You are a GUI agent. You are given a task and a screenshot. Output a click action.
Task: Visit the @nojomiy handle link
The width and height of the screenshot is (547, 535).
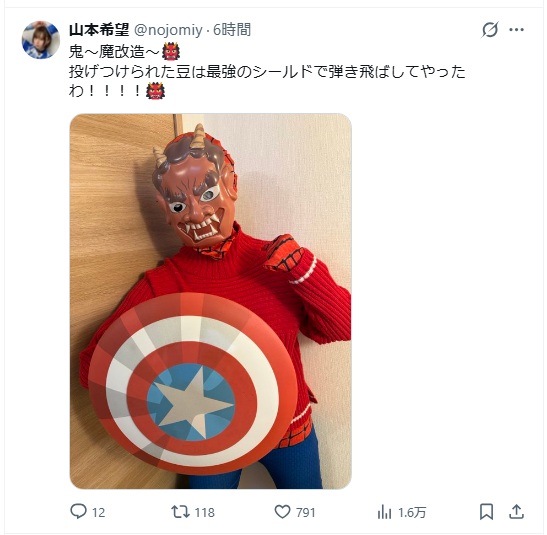[x=168, y=30]
